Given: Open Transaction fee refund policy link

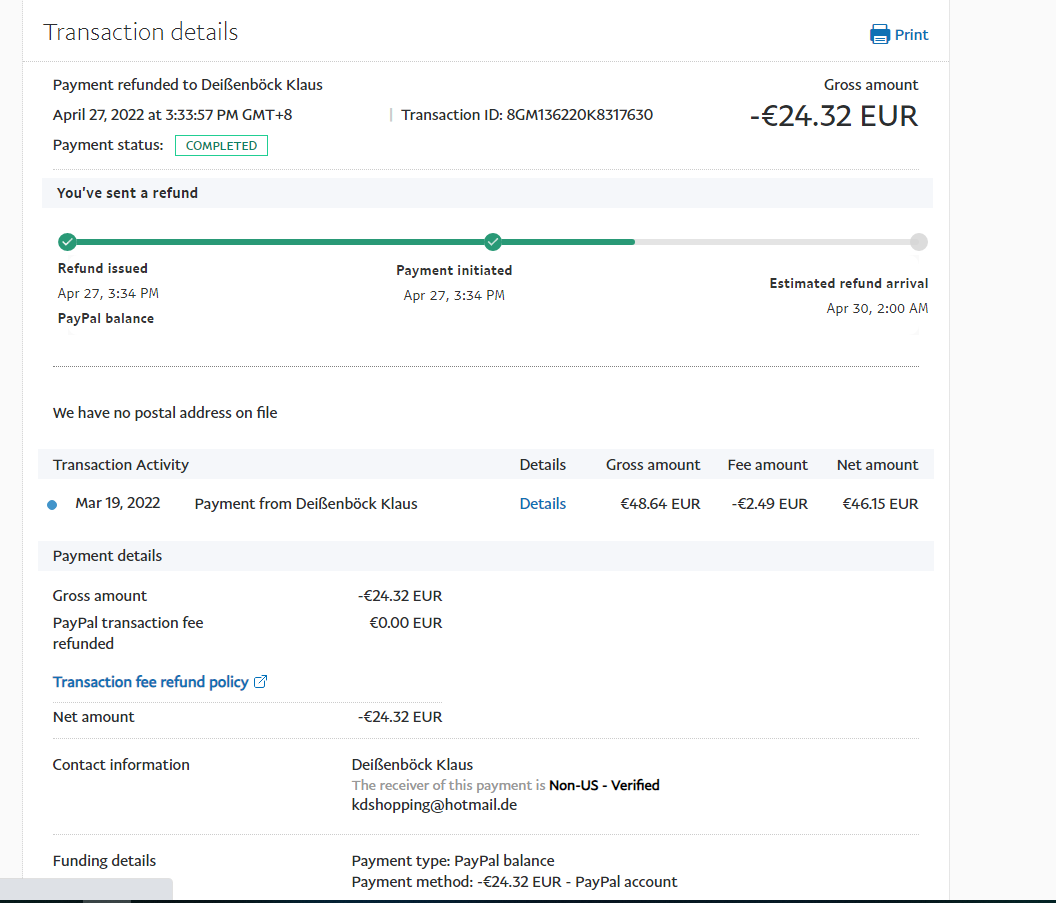Looking at the screenshot, I should click(150, 682).
